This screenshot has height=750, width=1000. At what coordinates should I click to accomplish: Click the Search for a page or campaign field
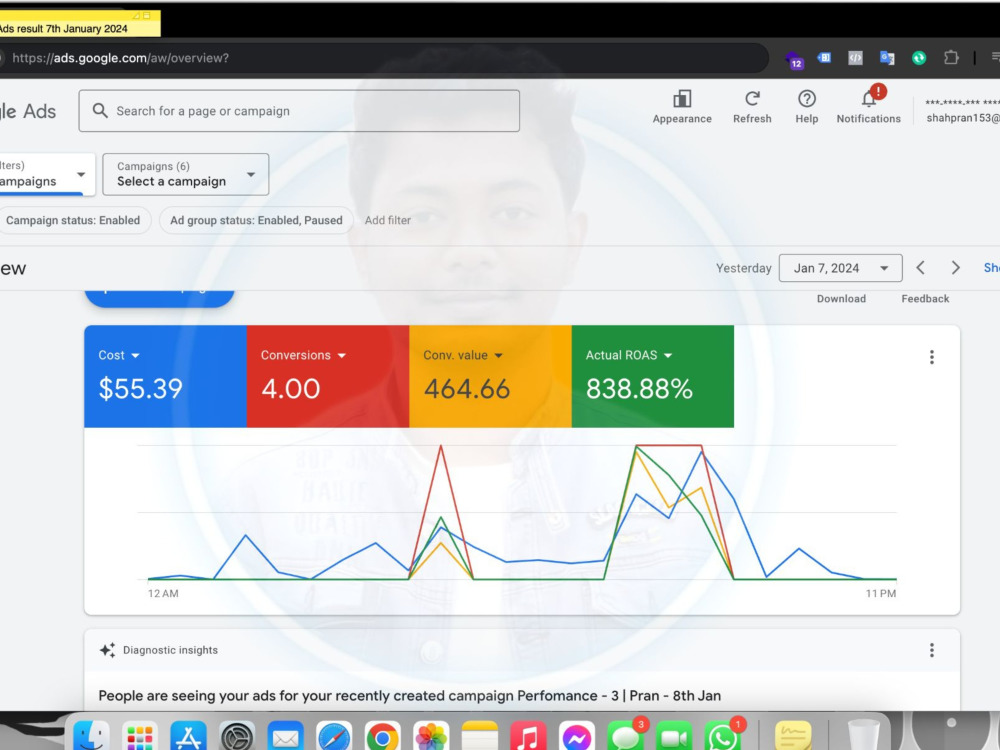(299, 111)
